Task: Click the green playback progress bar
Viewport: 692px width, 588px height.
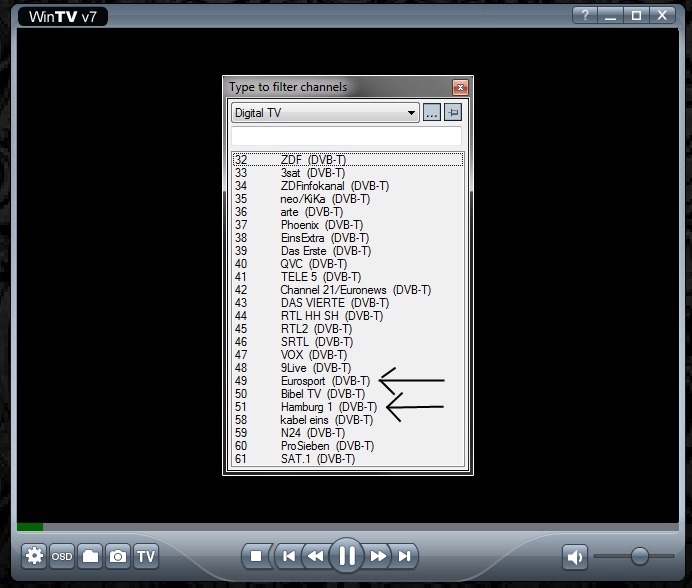Action: click(30, 527)
